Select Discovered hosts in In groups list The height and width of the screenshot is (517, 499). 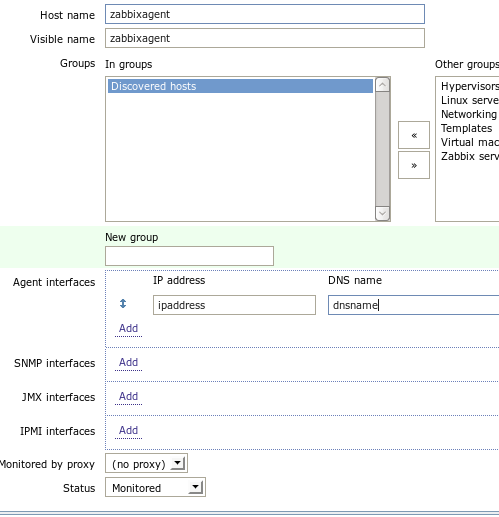[240, 86]
